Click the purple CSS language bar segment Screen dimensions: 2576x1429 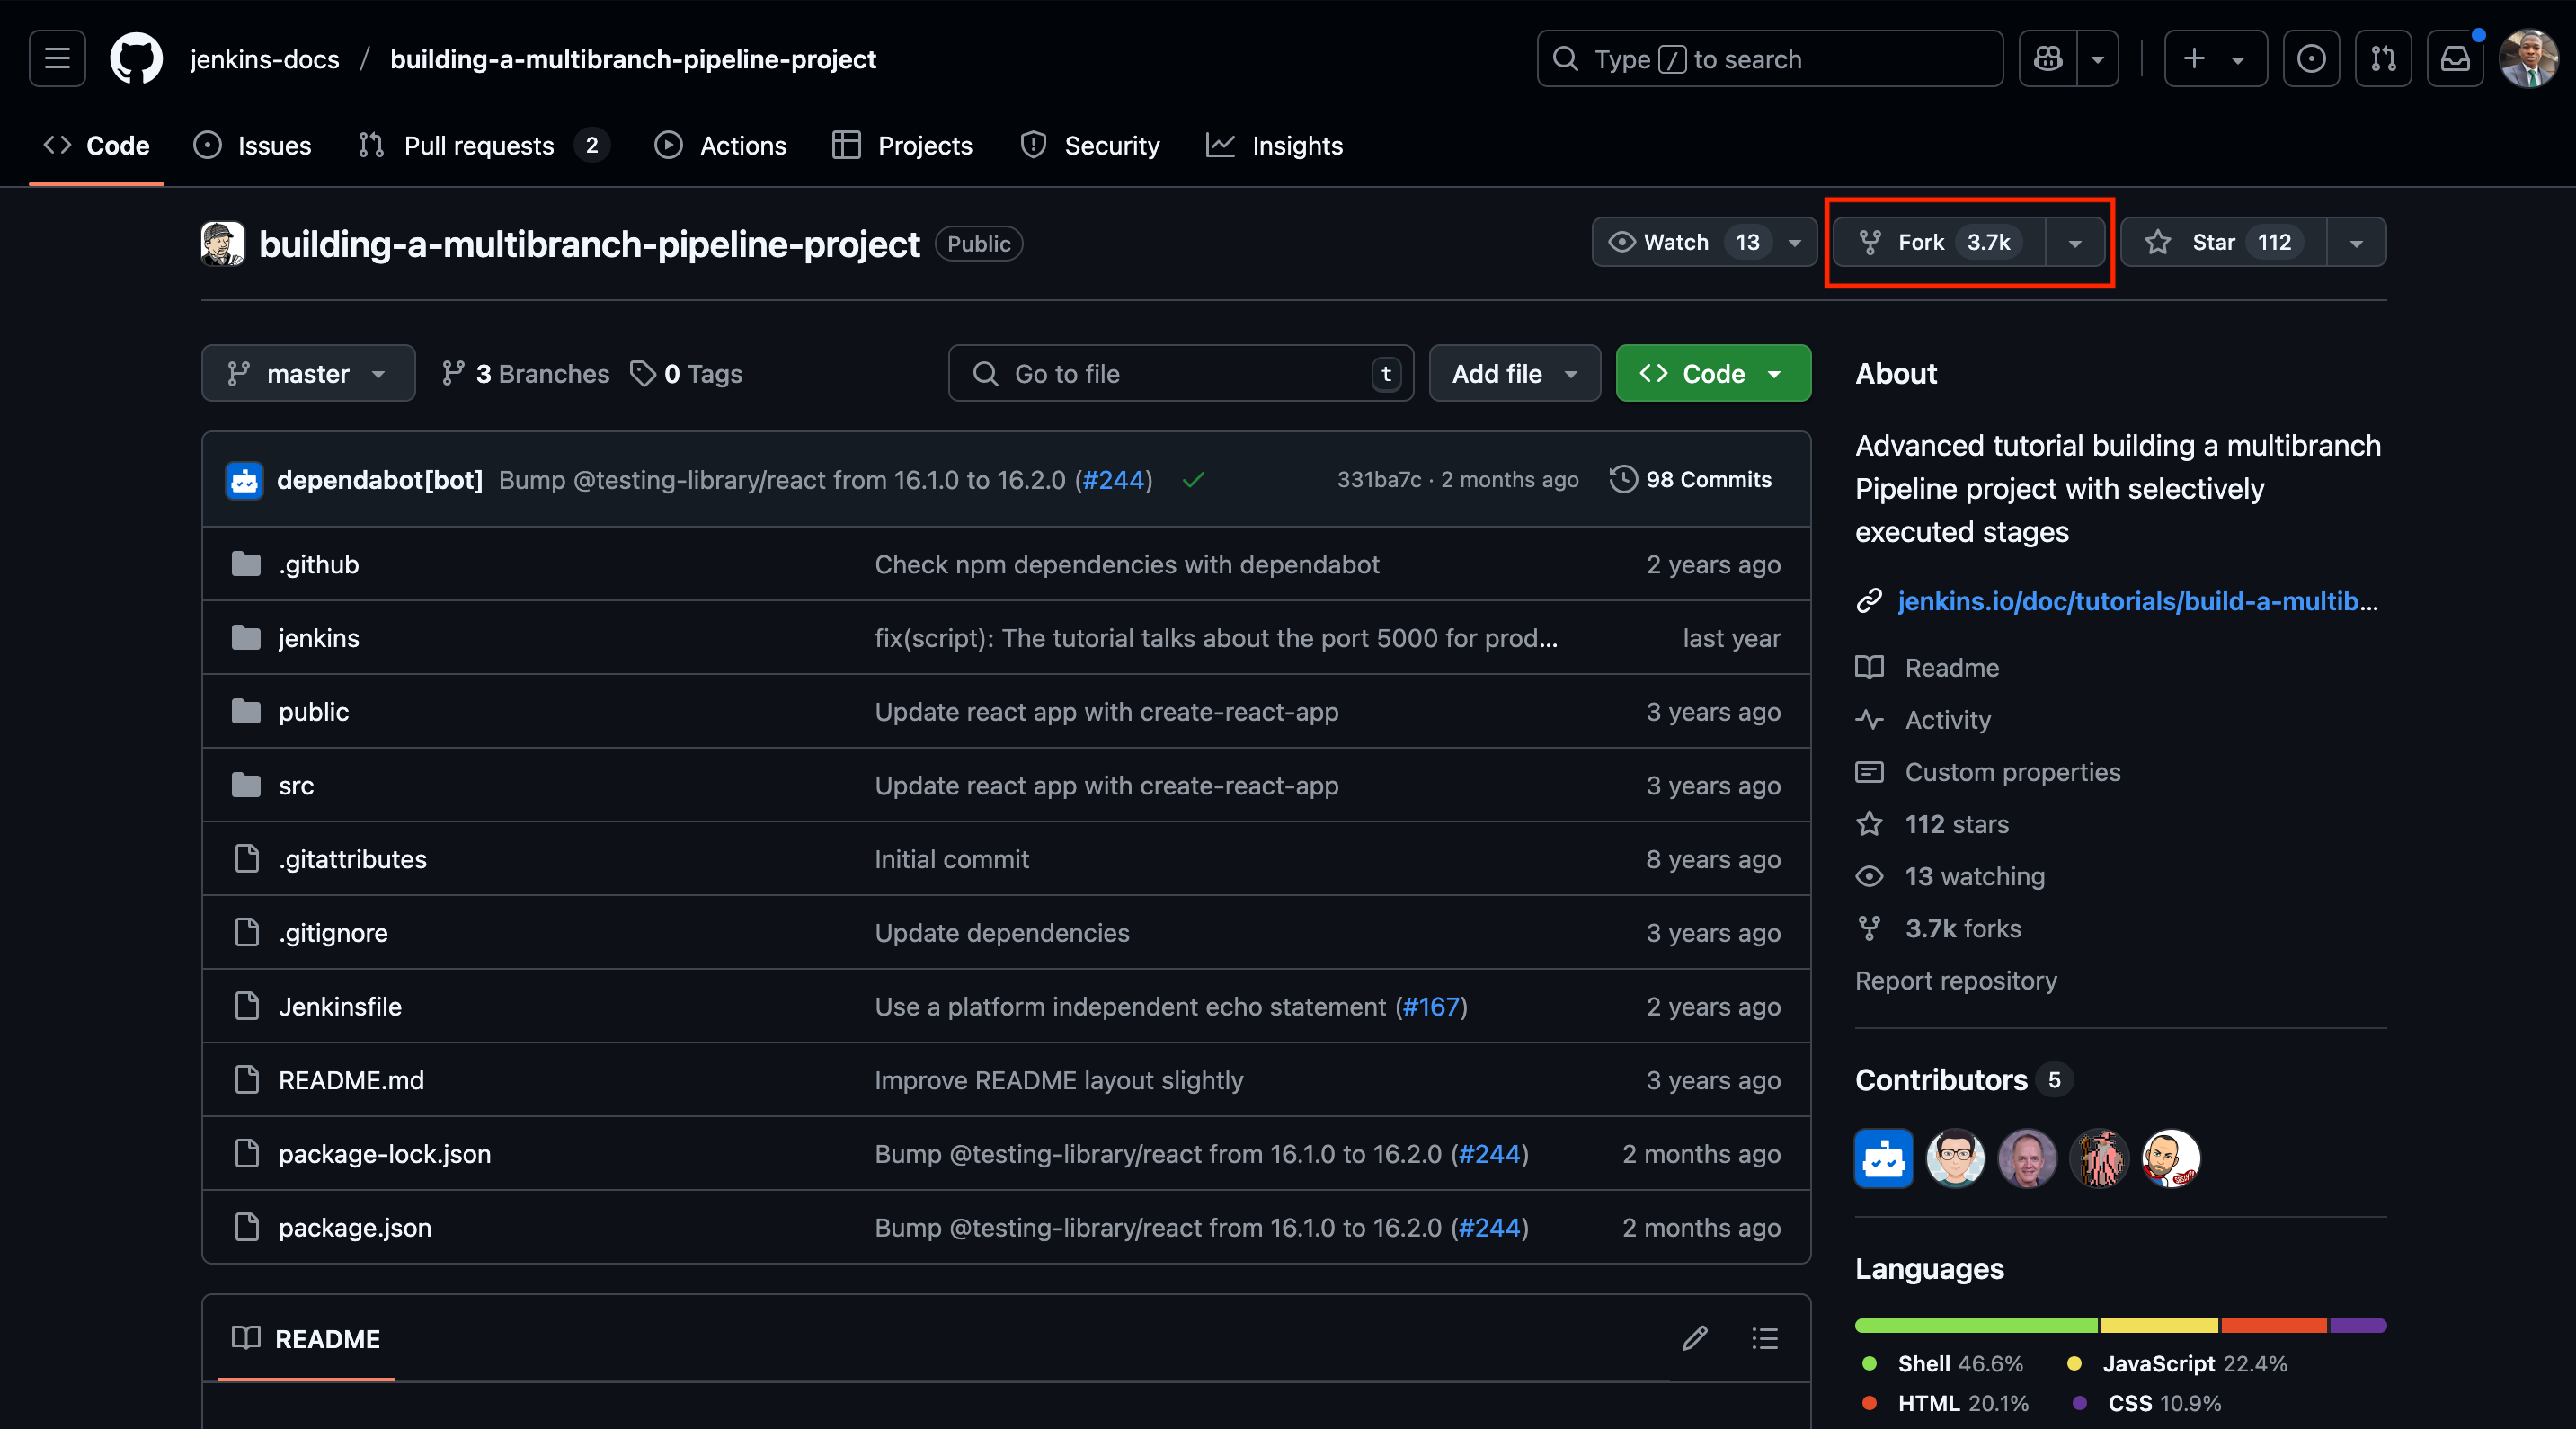click(2358, 1326)
